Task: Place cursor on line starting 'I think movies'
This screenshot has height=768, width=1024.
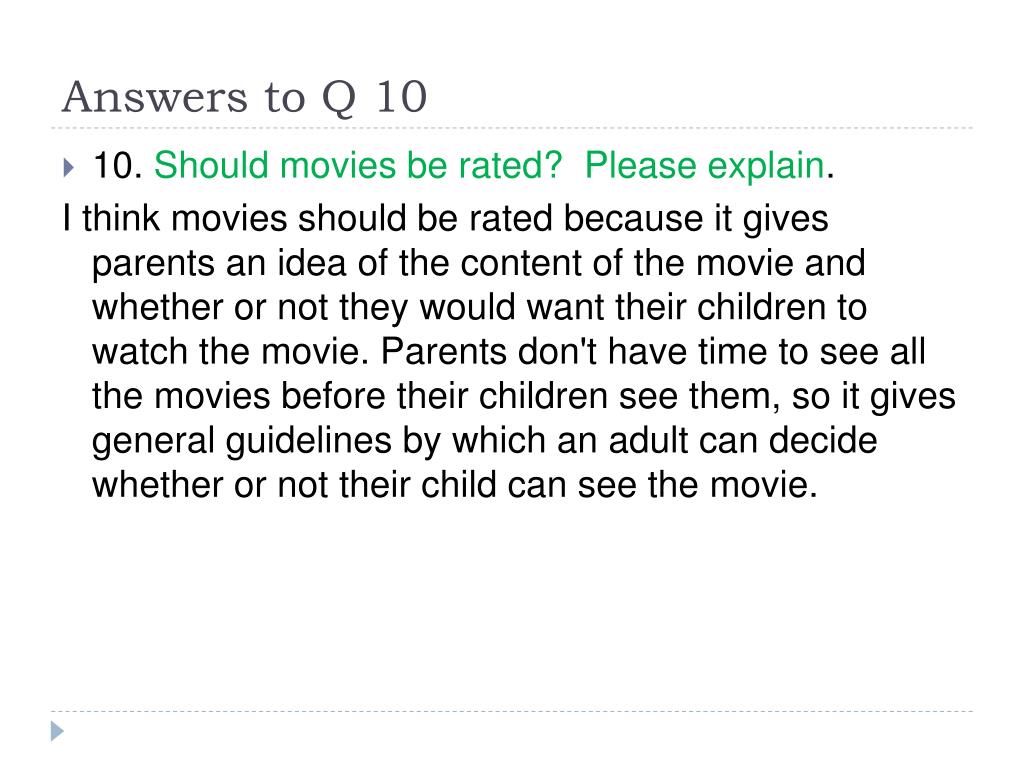Action: pos(445,218)
